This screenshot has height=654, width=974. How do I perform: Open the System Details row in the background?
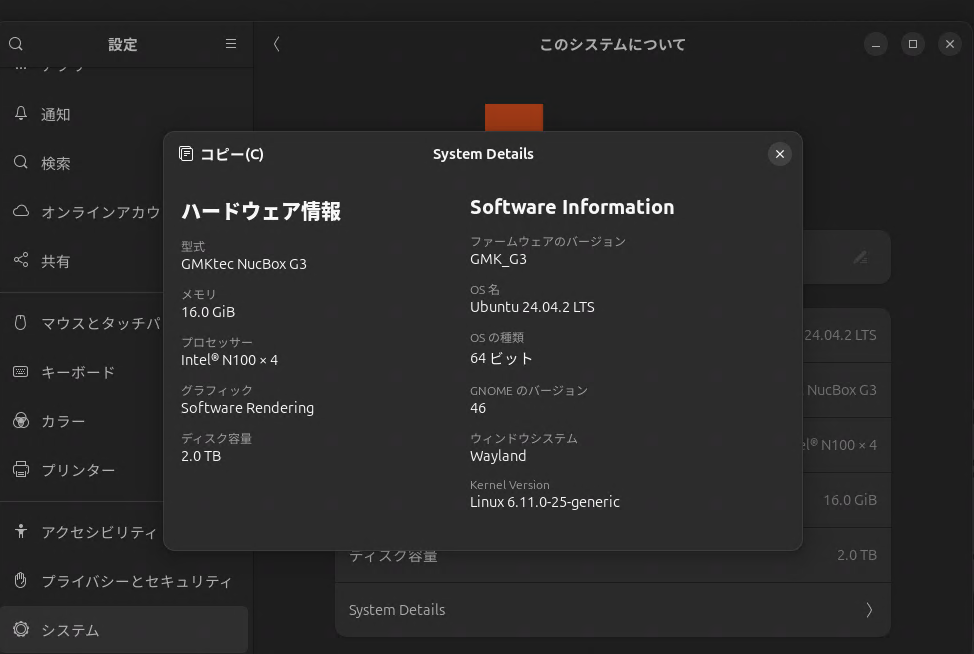pyautogui.click(x=612, y=610)
